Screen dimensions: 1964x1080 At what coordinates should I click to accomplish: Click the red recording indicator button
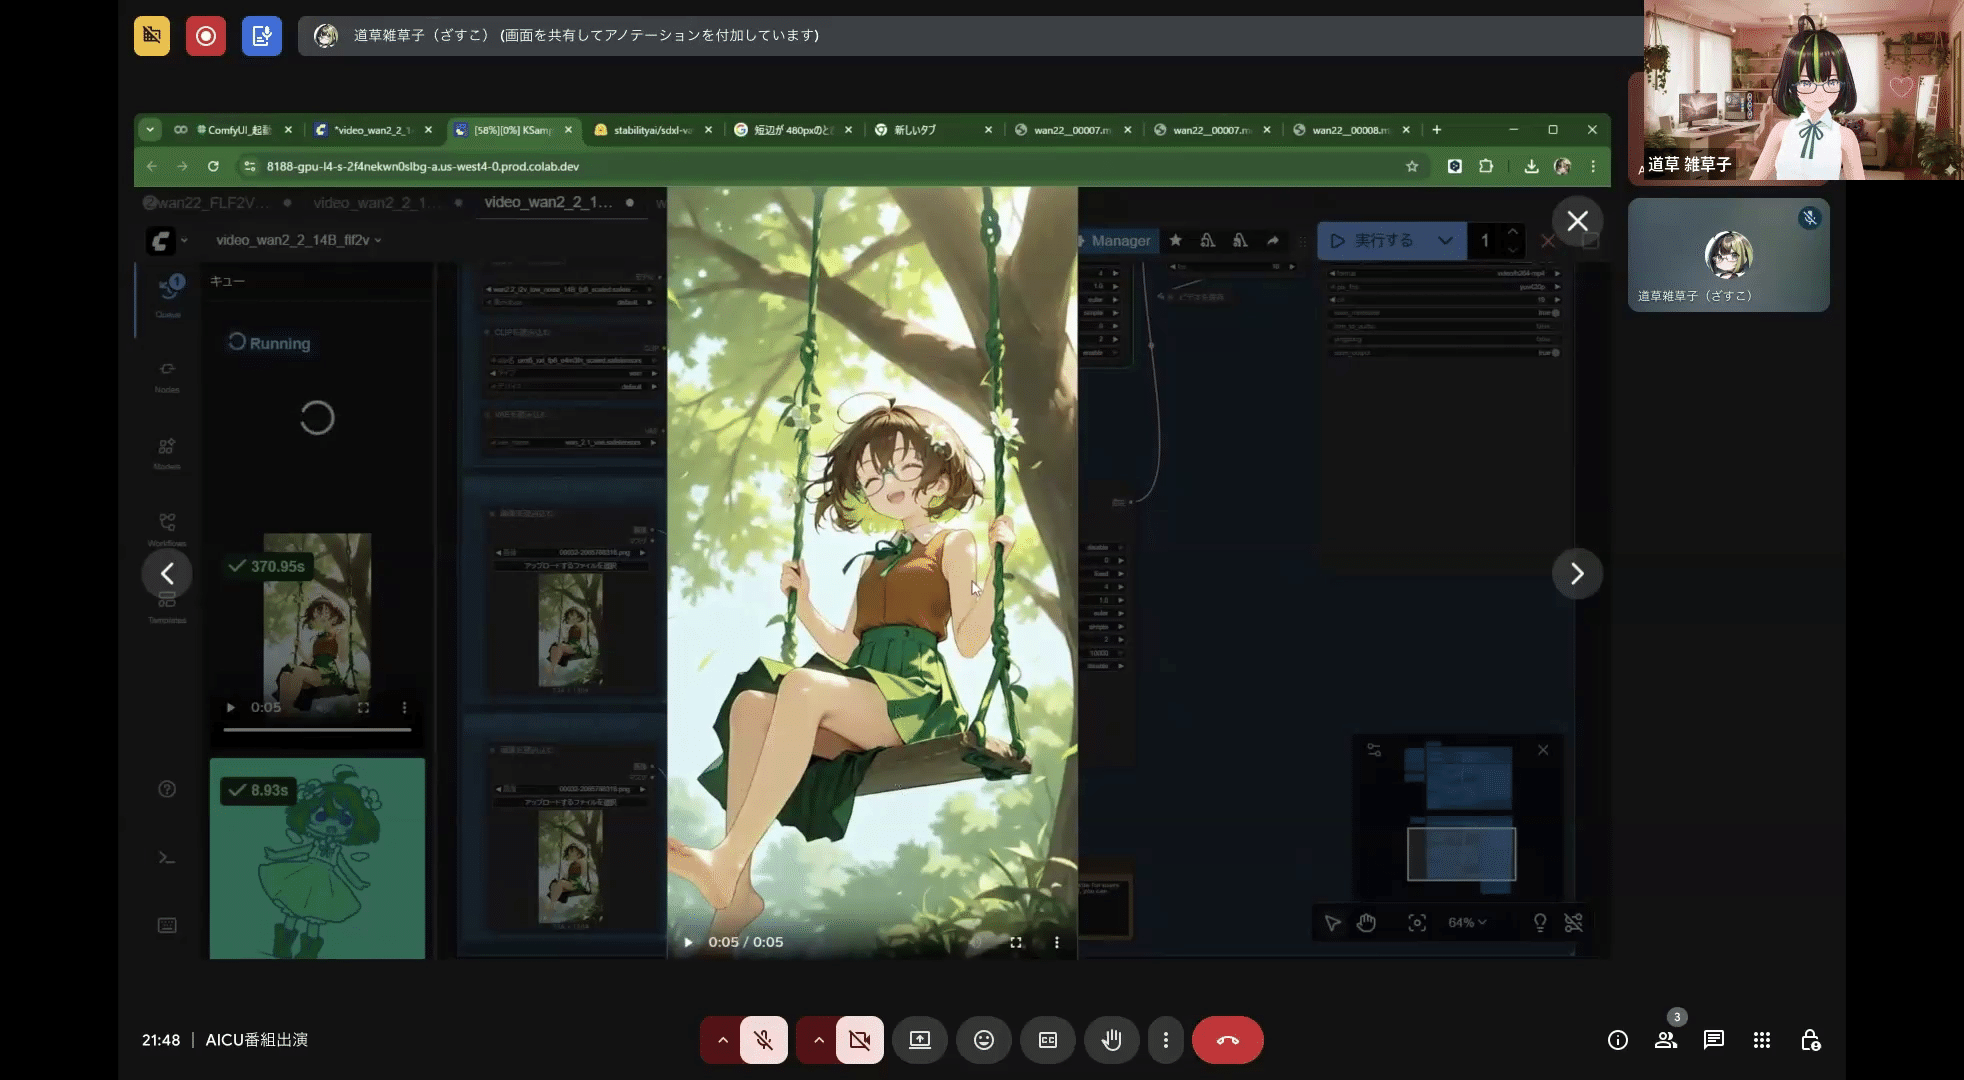tap(206, 36)
